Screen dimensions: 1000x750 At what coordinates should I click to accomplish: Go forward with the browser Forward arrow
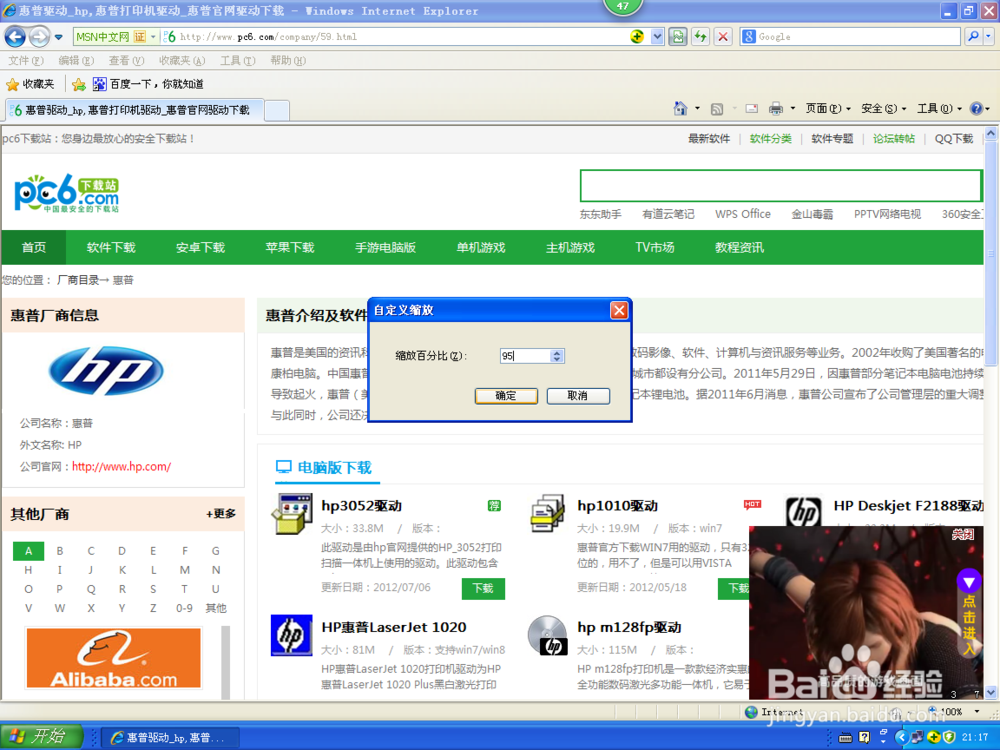[39, 37]
